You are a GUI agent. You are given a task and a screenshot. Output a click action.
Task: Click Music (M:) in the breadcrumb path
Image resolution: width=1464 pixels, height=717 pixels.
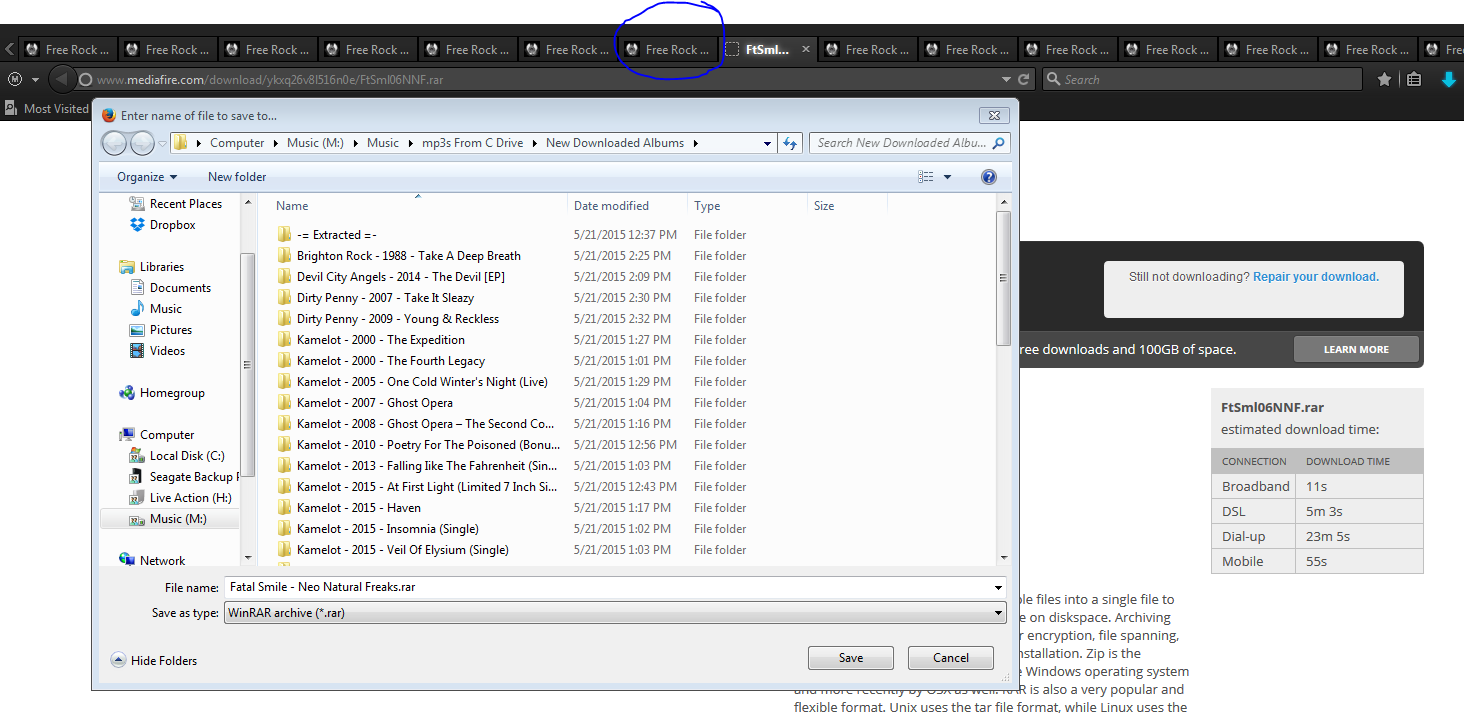coord(315,143)
